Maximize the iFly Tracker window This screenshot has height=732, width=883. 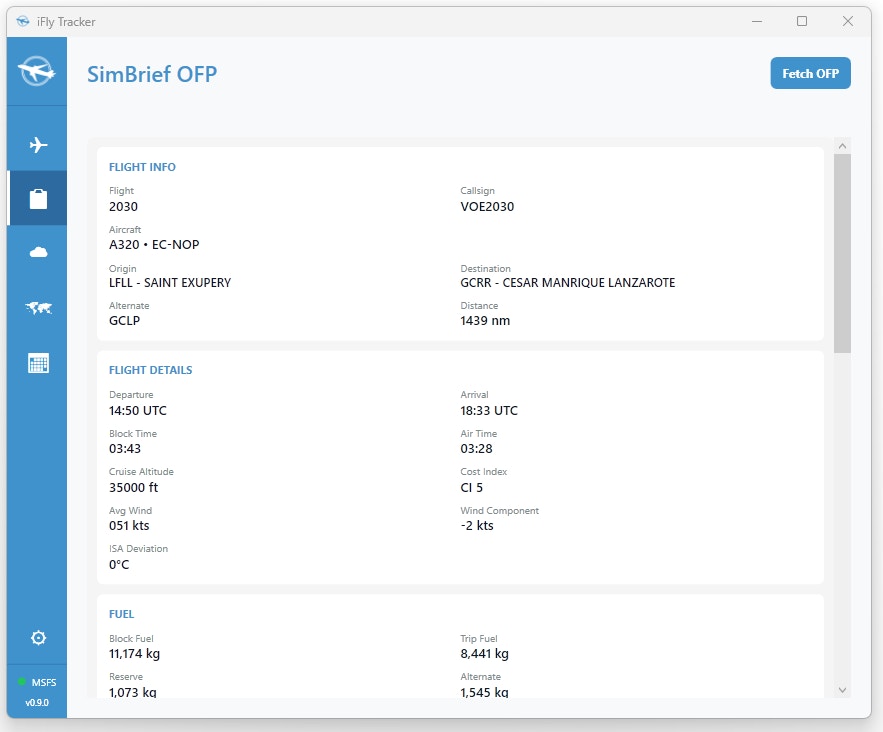[x=801, y=21]
